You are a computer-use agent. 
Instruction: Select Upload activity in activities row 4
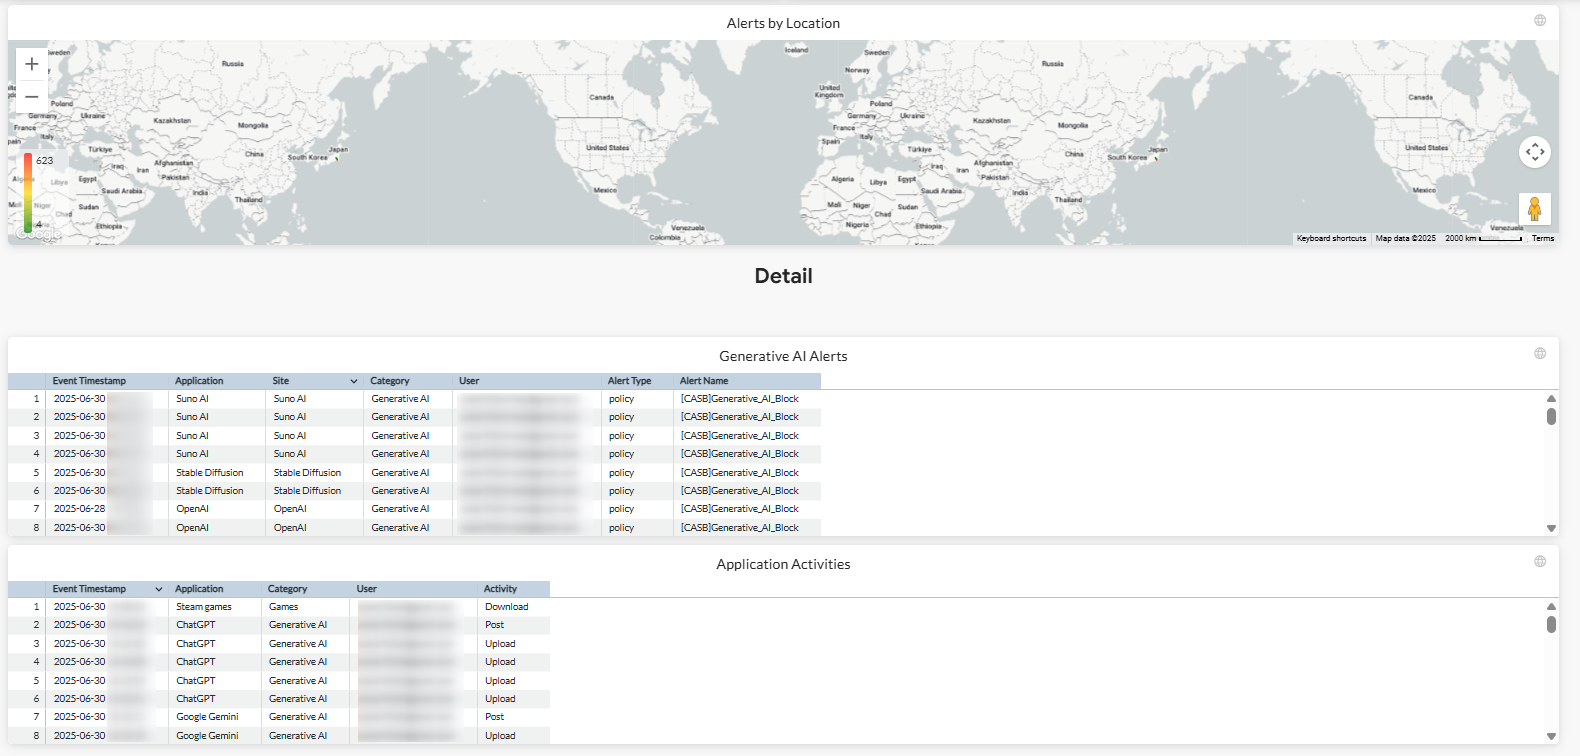pos(500,662)
